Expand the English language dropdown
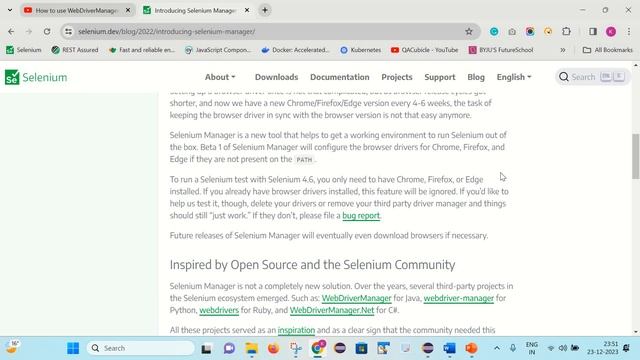The width and height of the screenshot is (640, 360). [x=514, y=77]
